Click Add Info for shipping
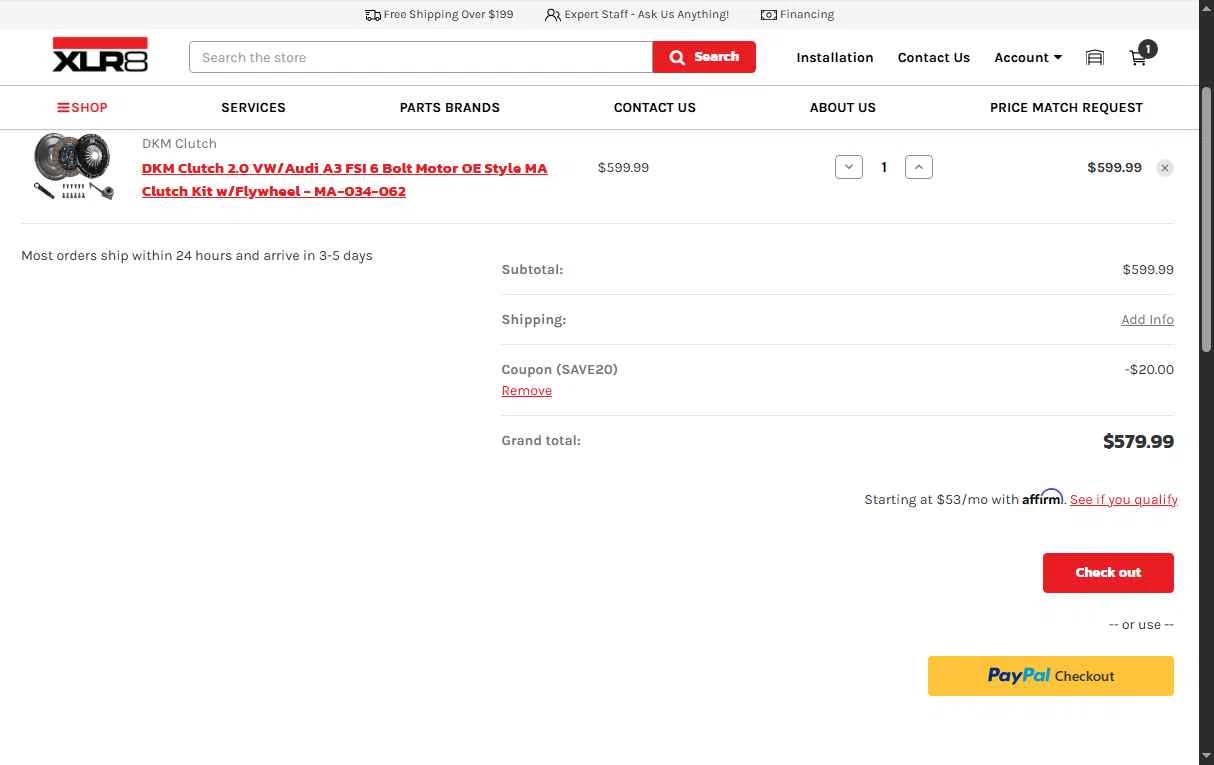 (x=1147, y=320)
